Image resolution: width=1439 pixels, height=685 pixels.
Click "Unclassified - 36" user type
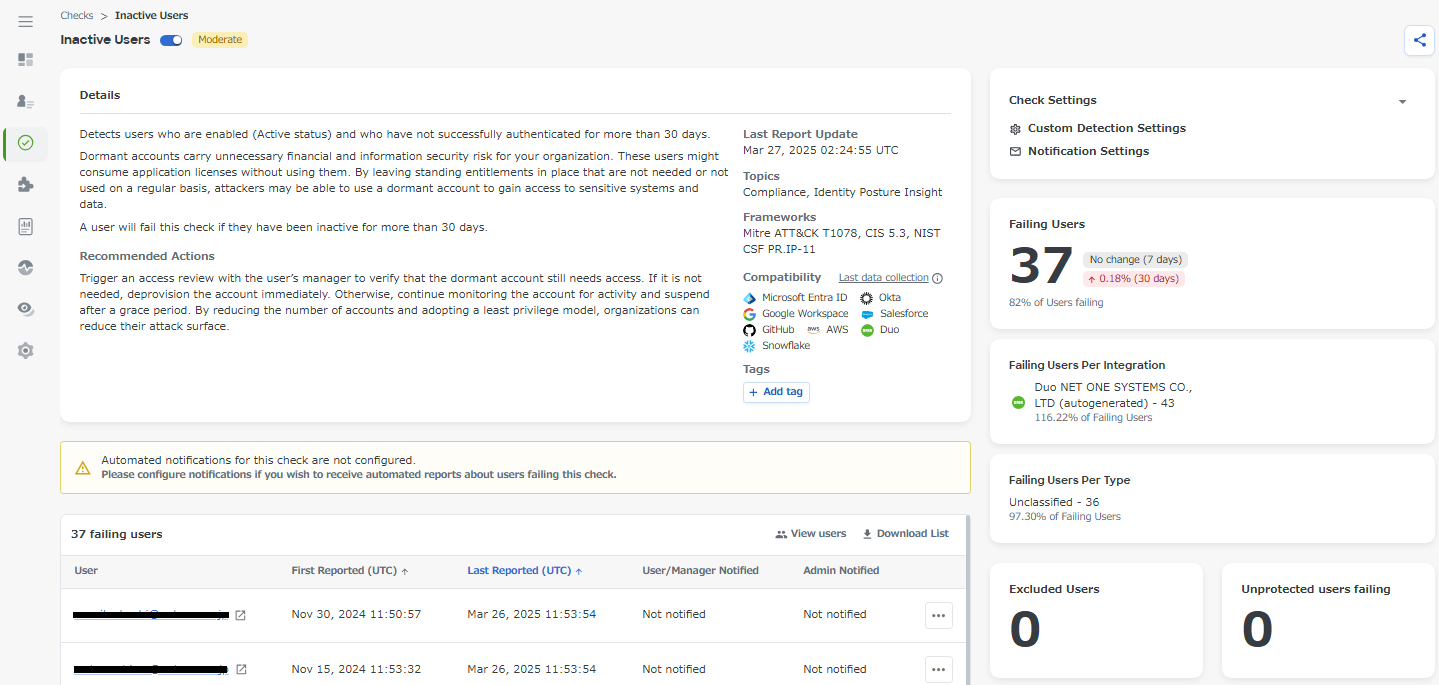[x=1055, y=502]
